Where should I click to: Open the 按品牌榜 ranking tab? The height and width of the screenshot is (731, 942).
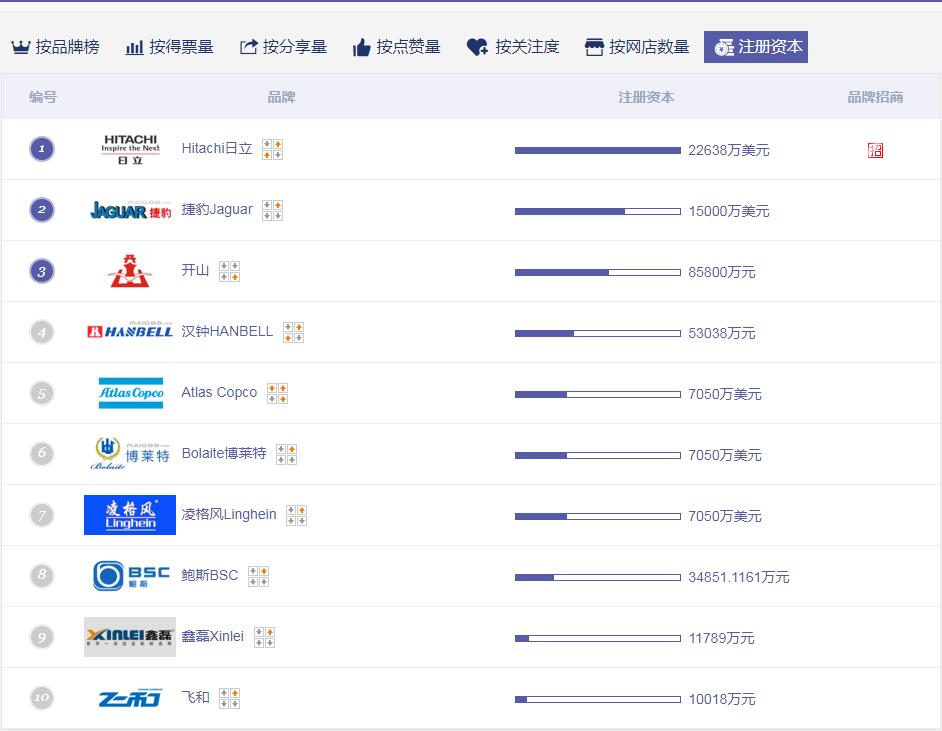(55, 47)
